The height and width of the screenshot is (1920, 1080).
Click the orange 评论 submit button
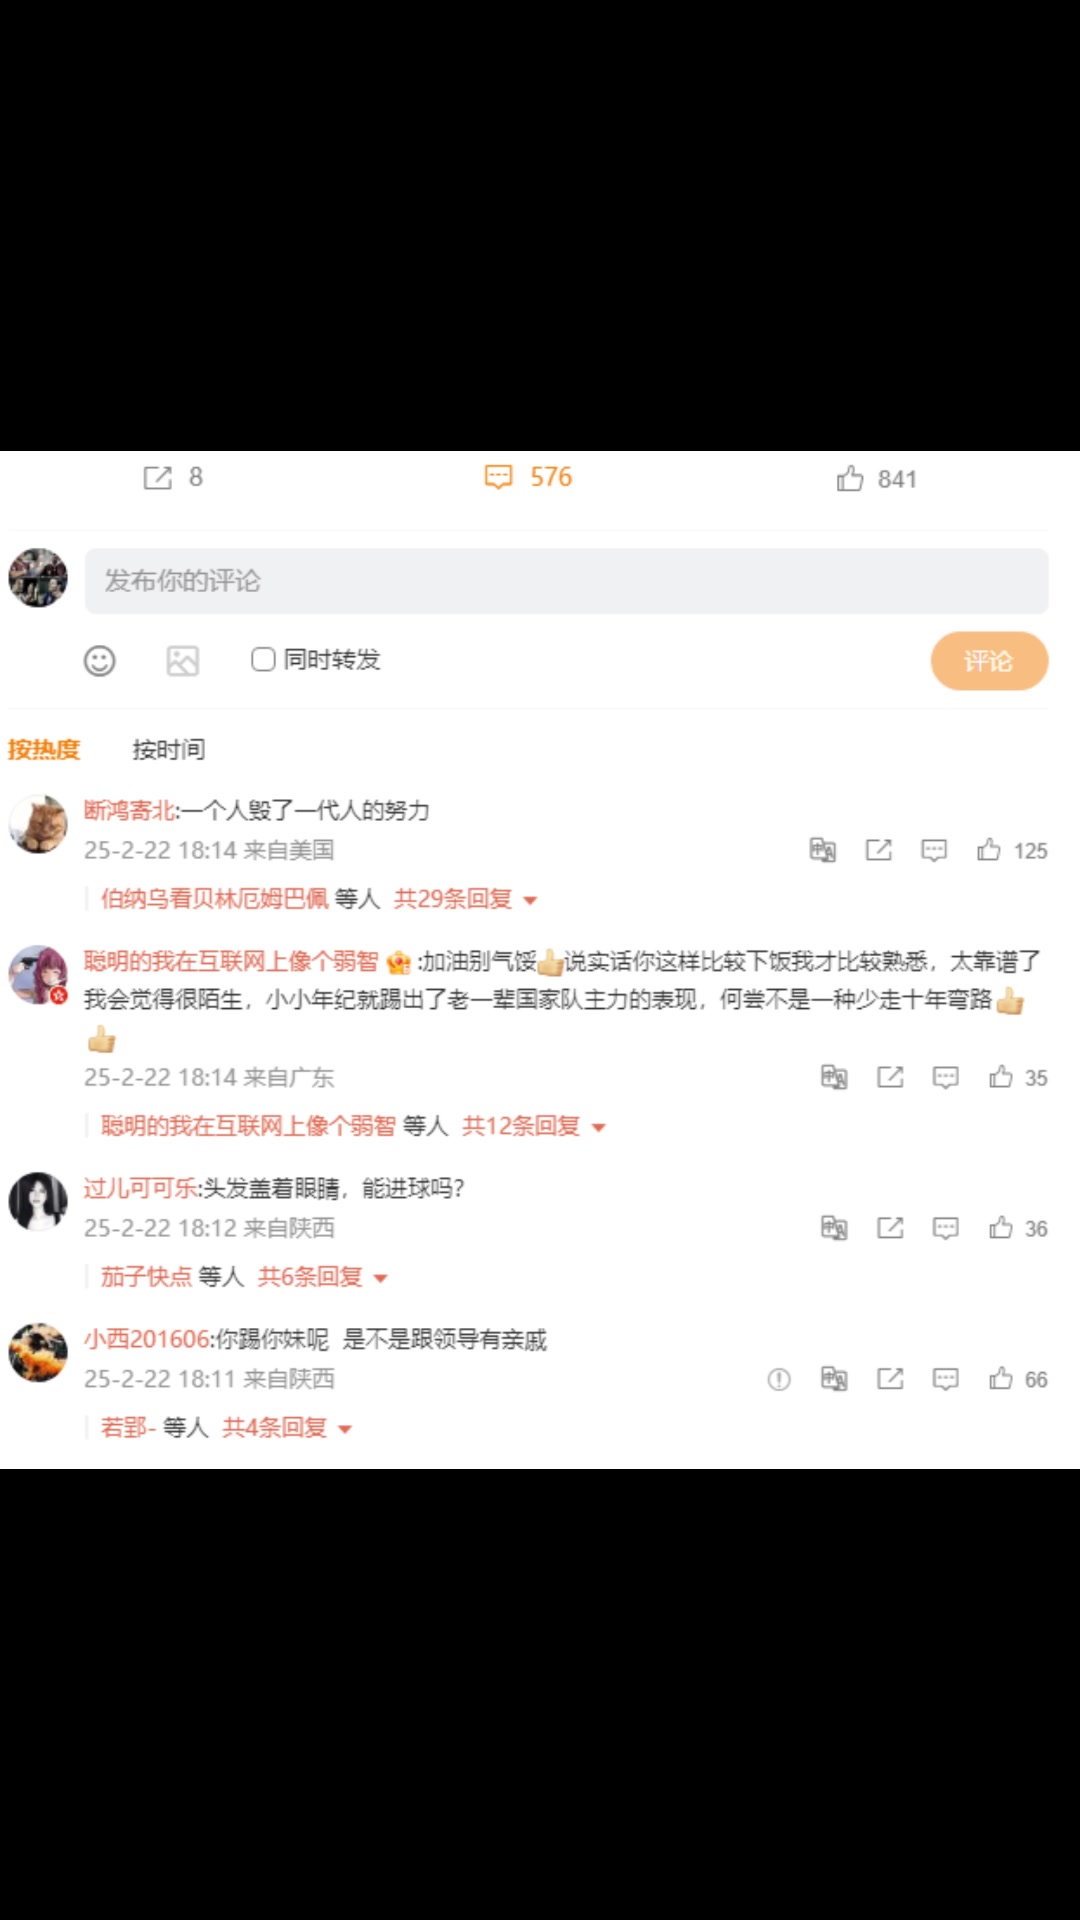point(989,661)
